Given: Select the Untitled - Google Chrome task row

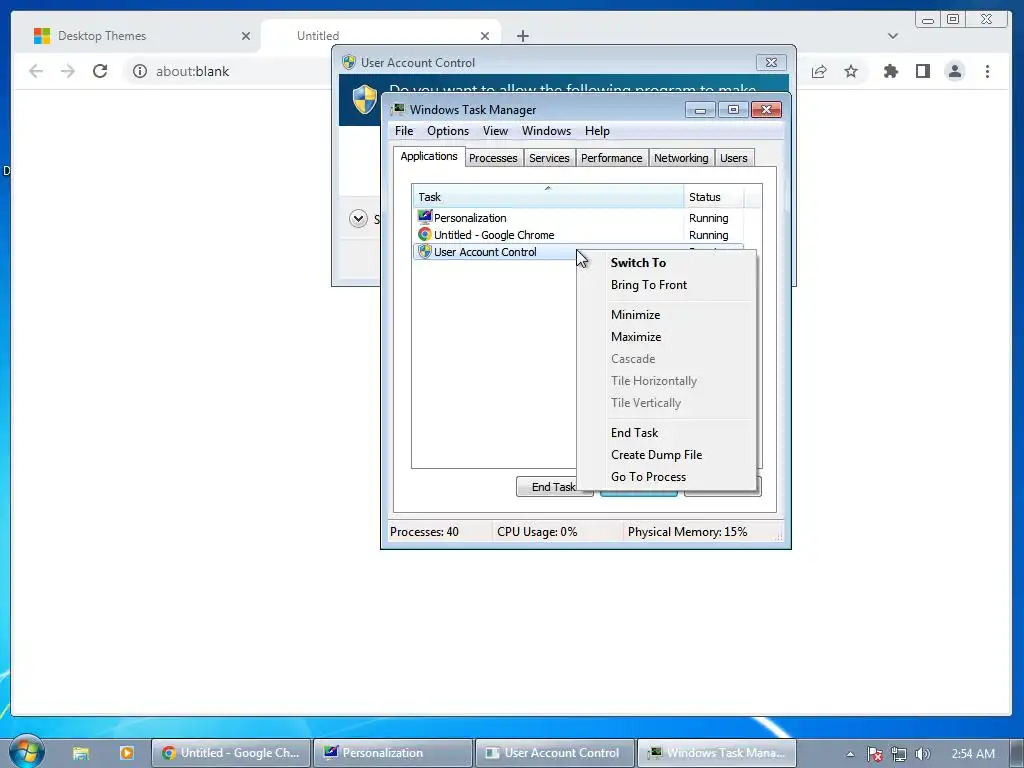Looking at the screenshot, I should 579,235.
